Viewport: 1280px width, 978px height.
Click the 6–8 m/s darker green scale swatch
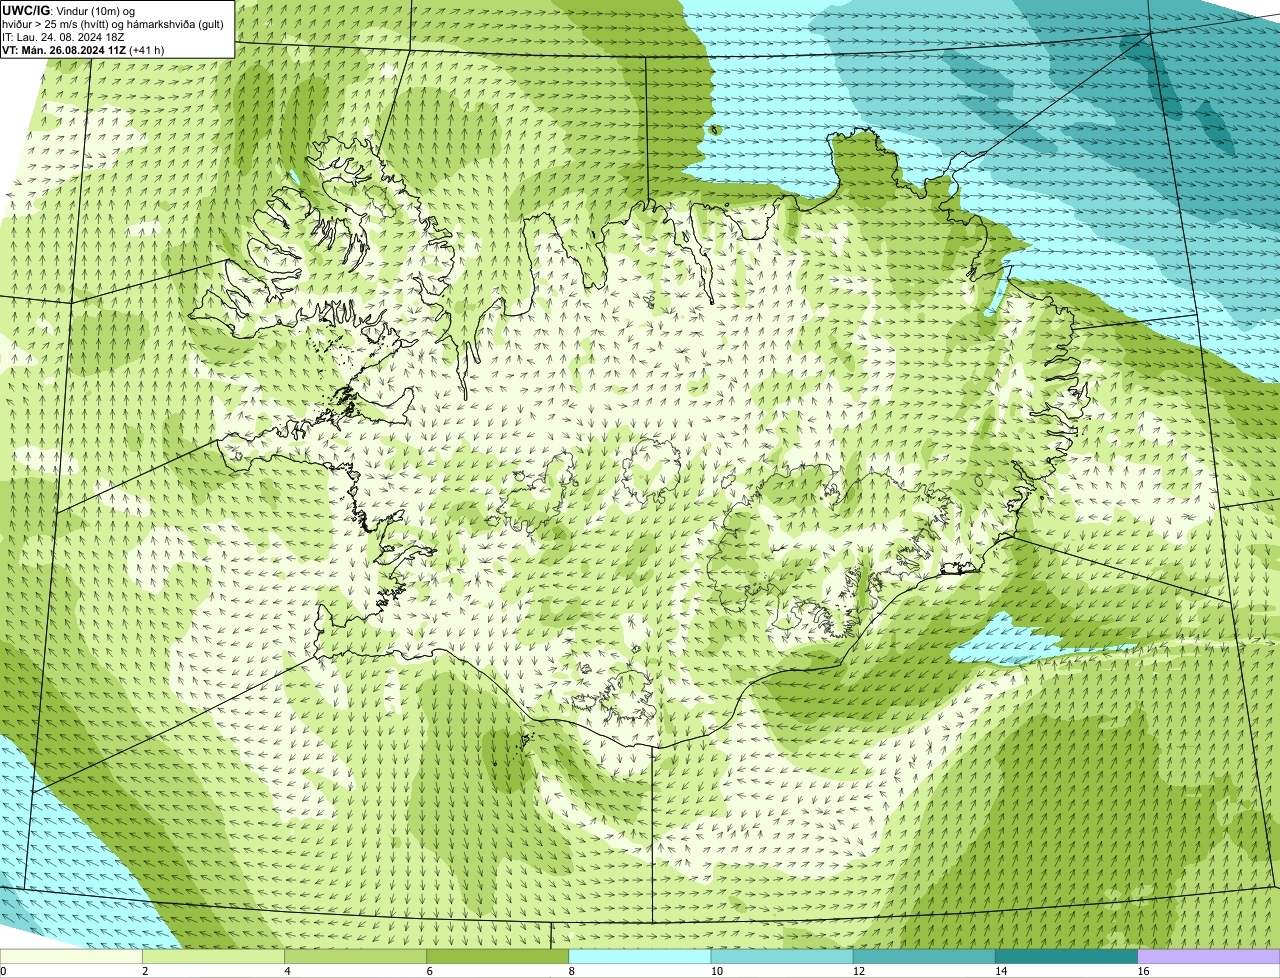(x=497, y=956)
